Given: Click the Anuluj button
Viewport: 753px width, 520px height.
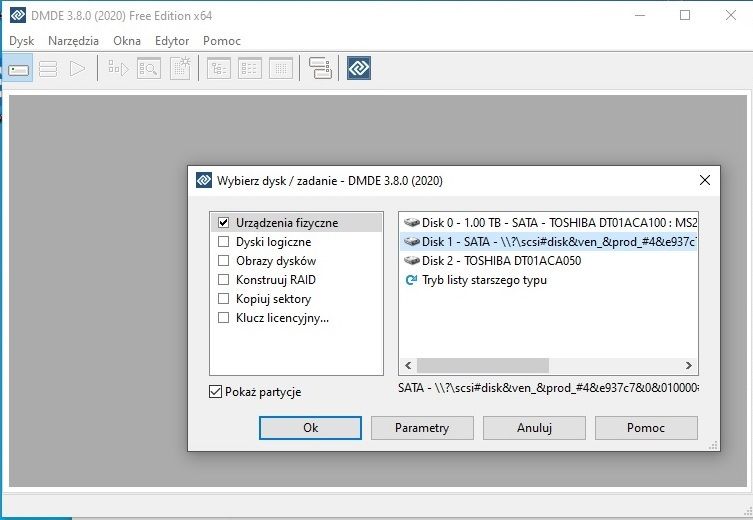Looking at the screenshot, I should coord(534,428).
